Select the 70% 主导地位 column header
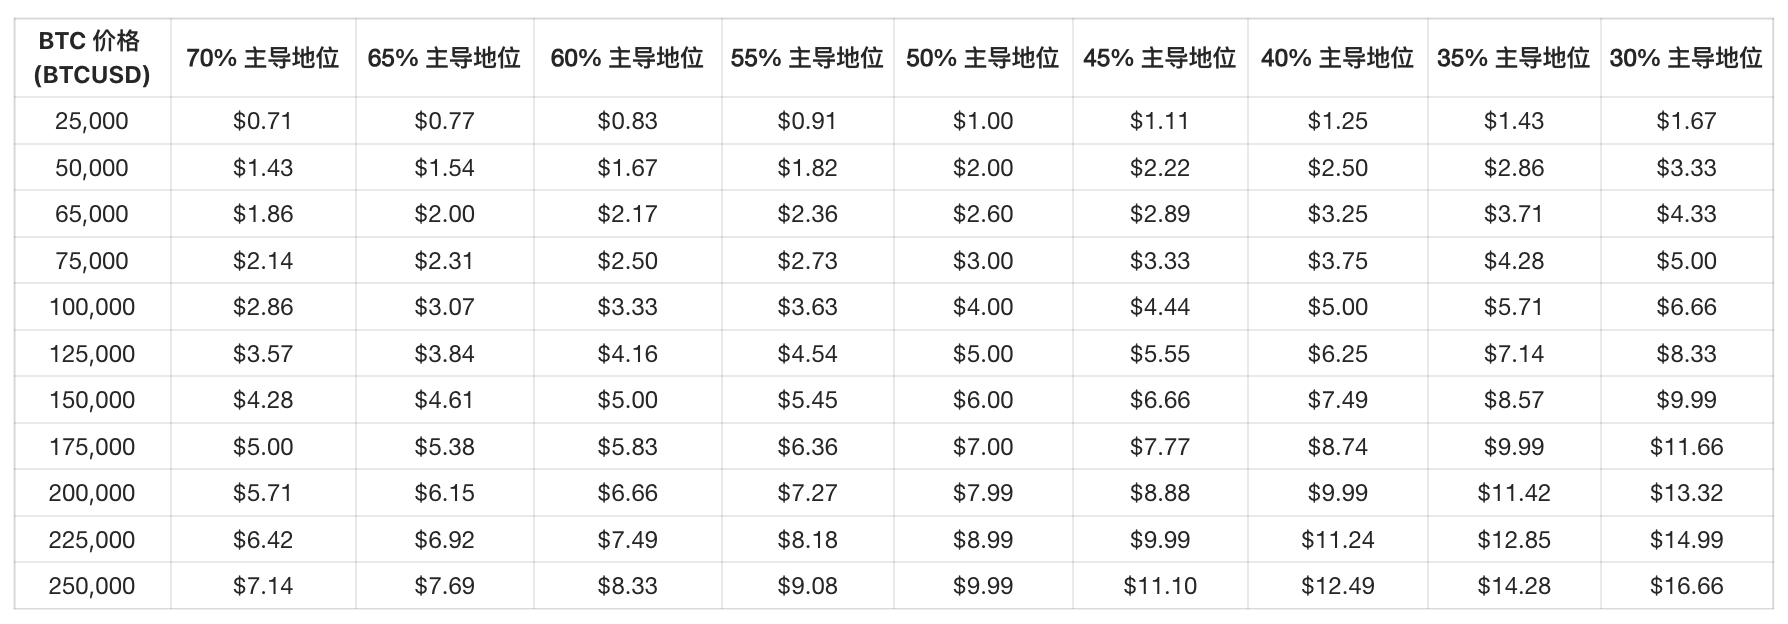The height and width of the screenshot is (624, 1788). tap(263, 58)
